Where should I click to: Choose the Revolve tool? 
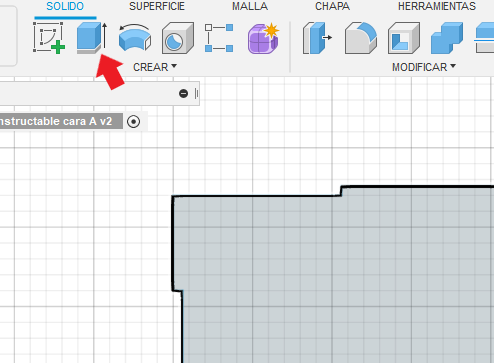point(135,38)
